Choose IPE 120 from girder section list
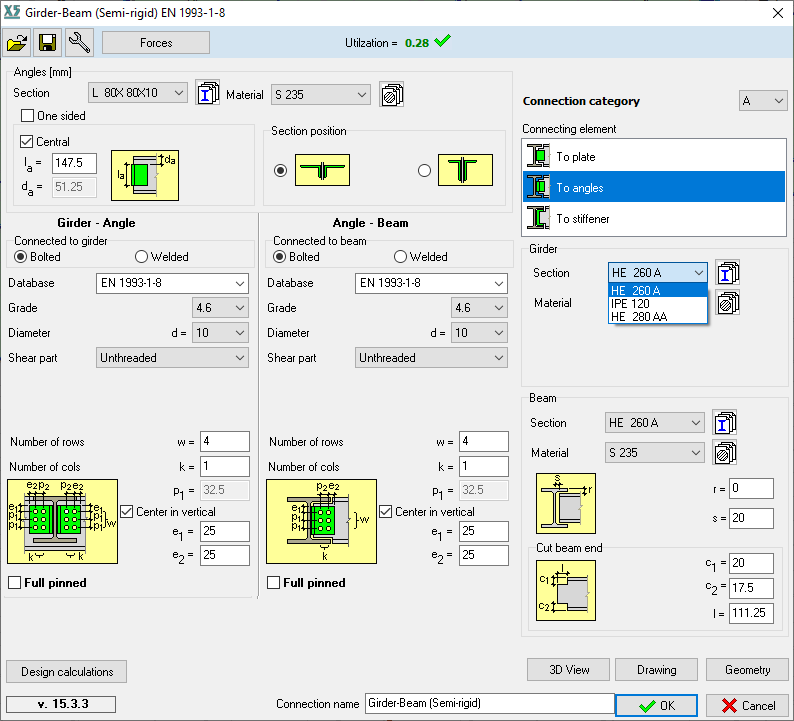This screenshot has width=794, height=721. 658,303
